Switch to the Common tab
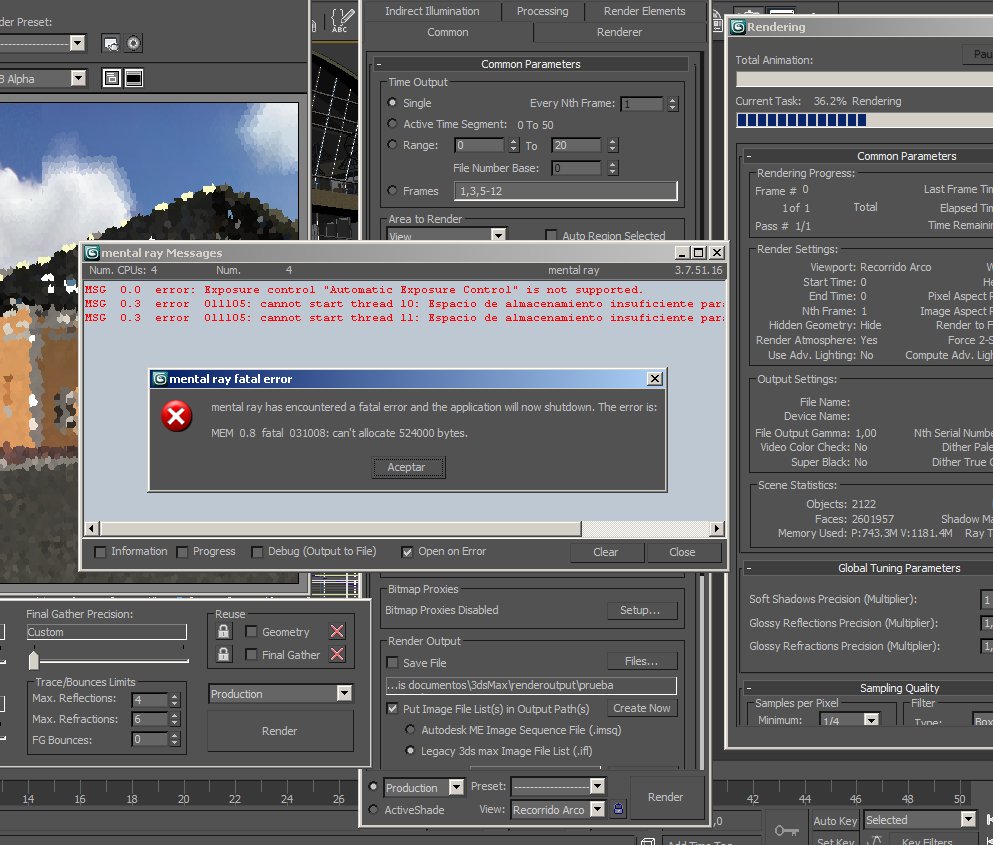993x845 pixels. (448, 32)
